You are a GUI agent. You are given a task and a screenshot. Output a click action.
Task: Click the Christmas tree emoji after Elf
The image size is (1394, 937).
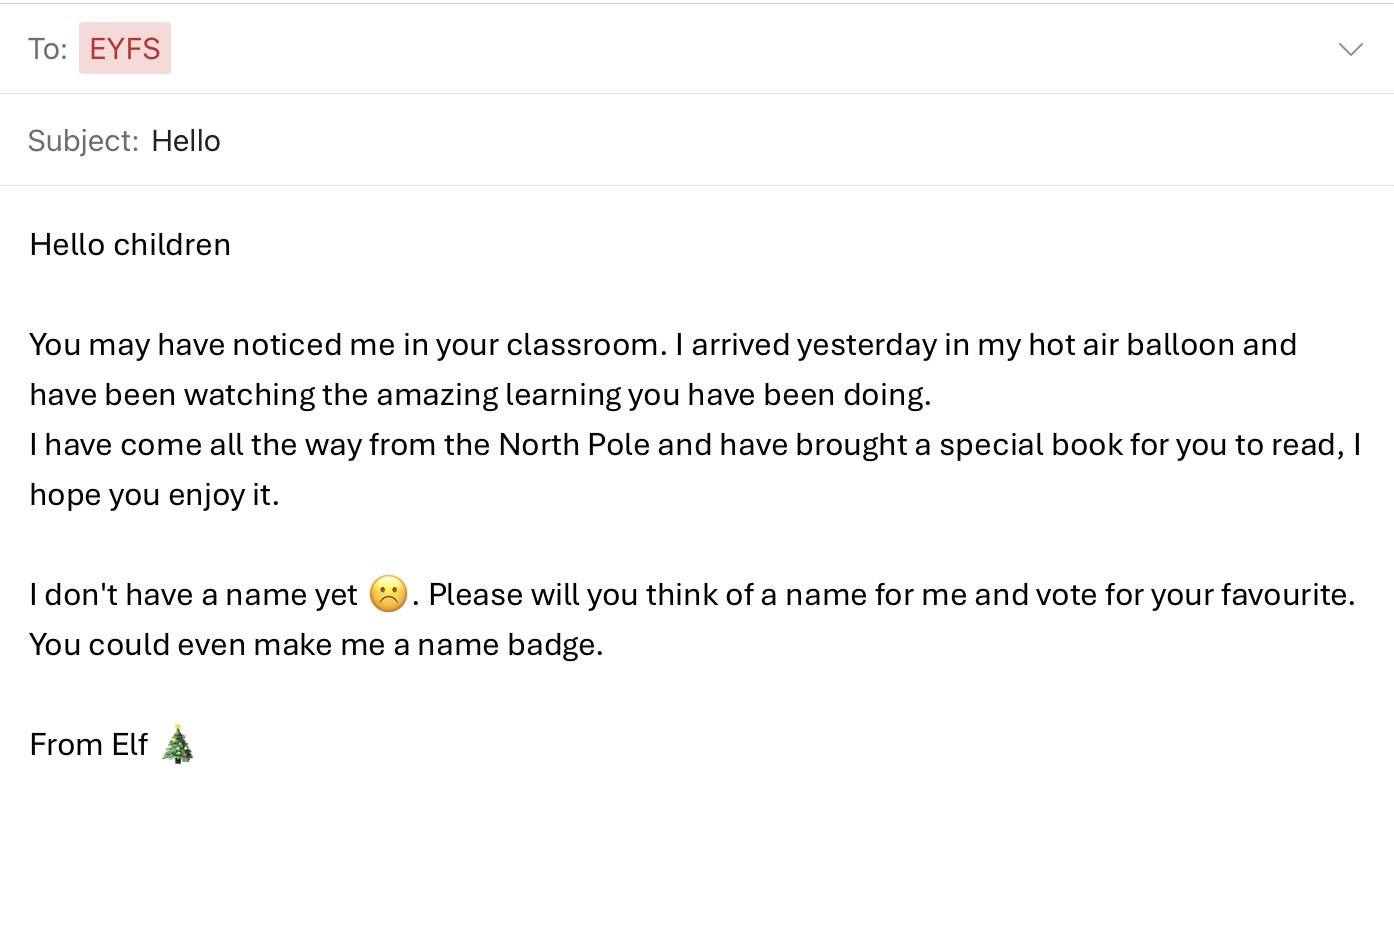[178, 744]
